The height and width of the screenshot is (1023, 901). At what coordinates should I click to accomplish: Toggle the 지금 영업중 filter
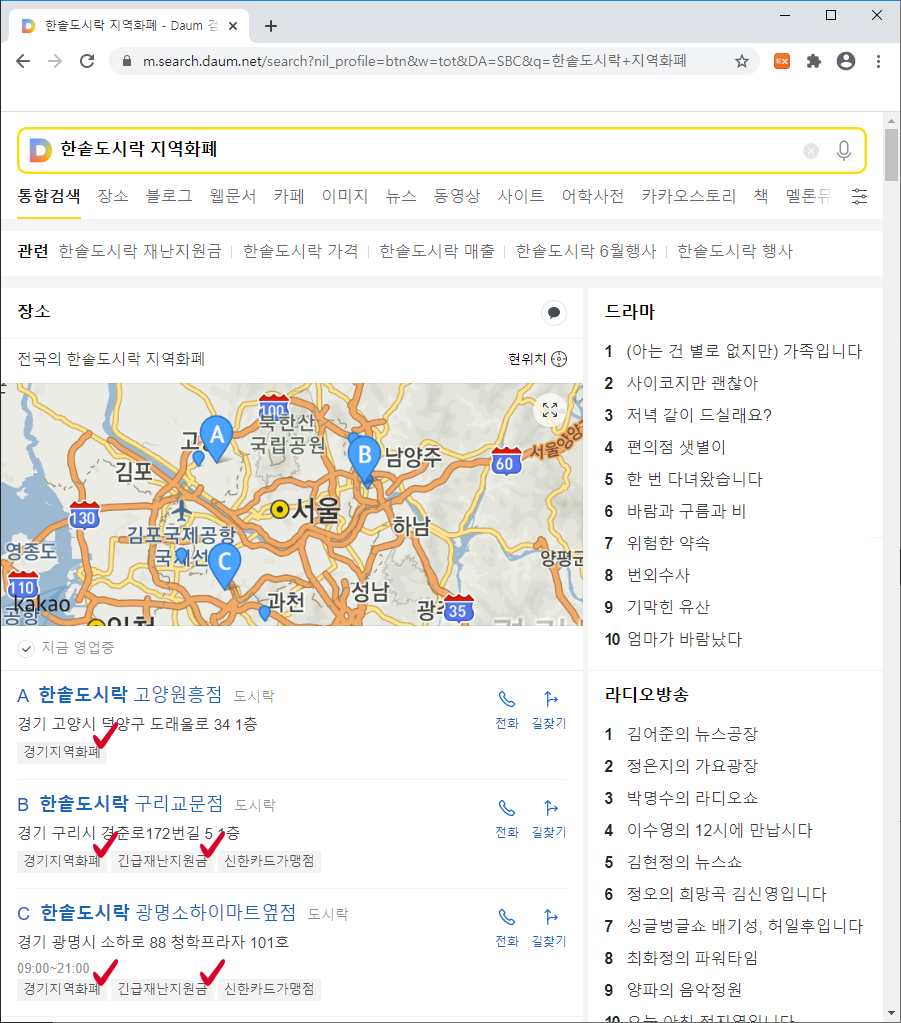[x=66, y=648]
